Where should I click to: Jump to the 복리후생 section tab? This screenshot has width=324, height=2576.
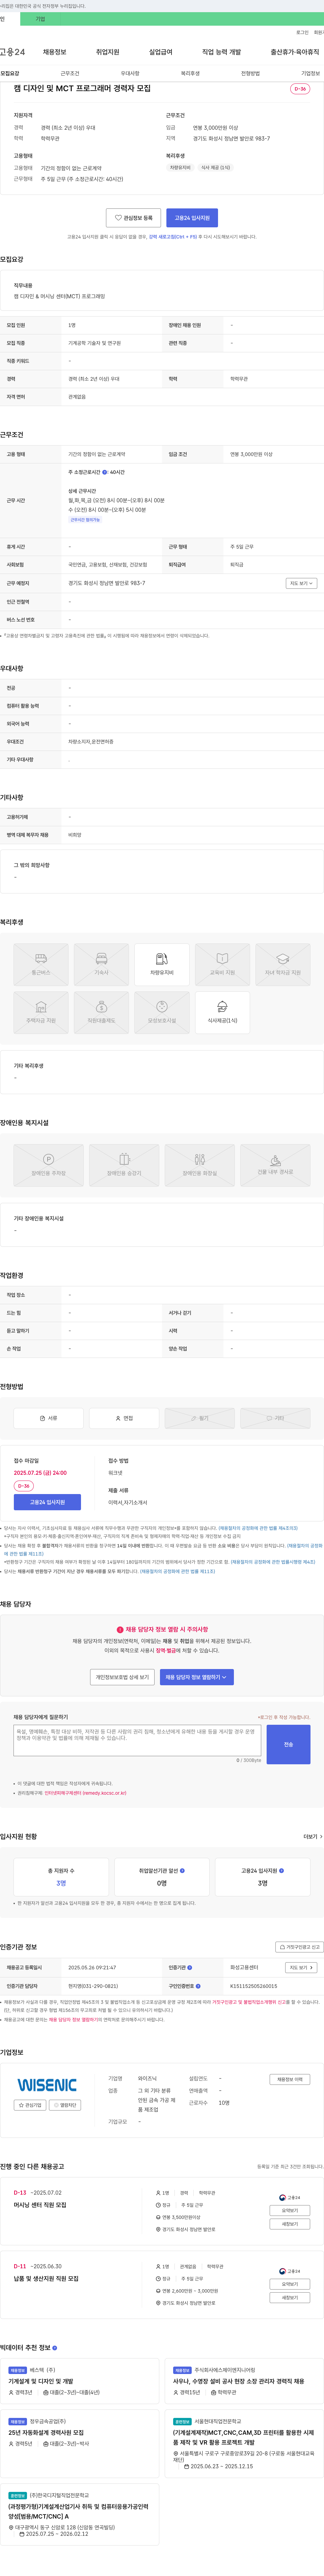point(190,73)
